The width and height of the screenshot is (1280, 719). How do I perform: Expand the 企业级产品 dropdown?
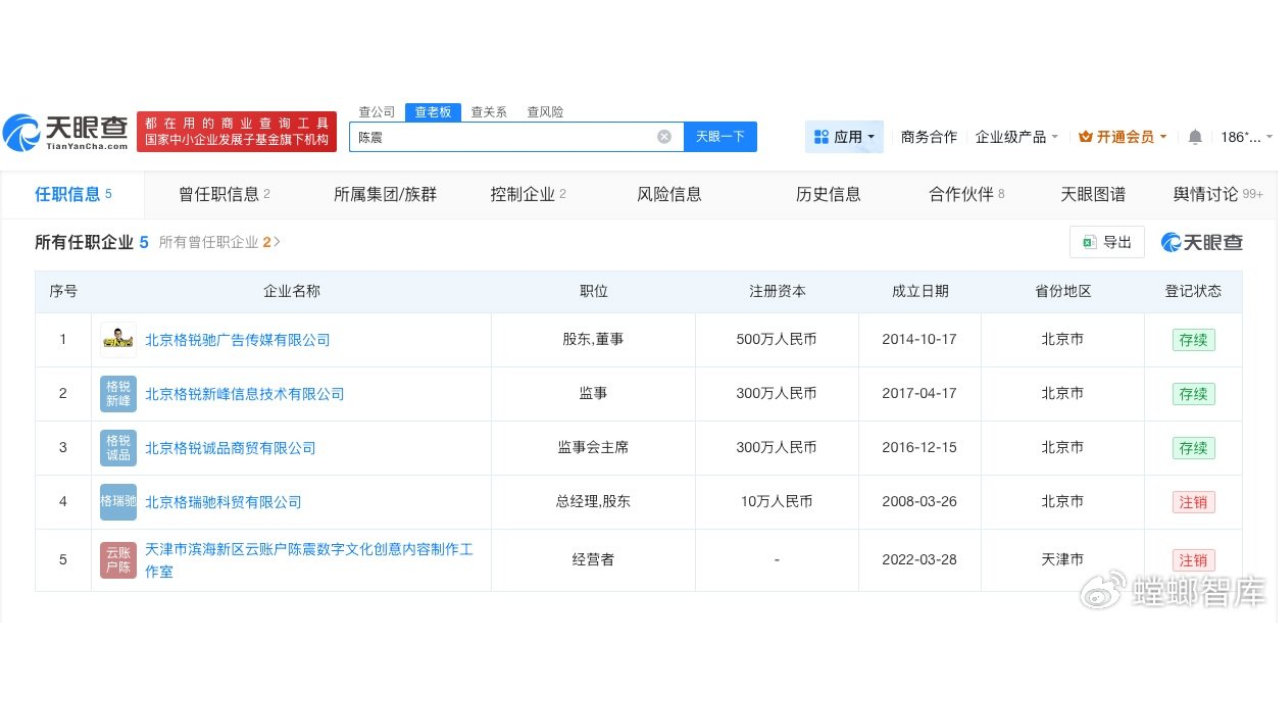pos(1017,137)
